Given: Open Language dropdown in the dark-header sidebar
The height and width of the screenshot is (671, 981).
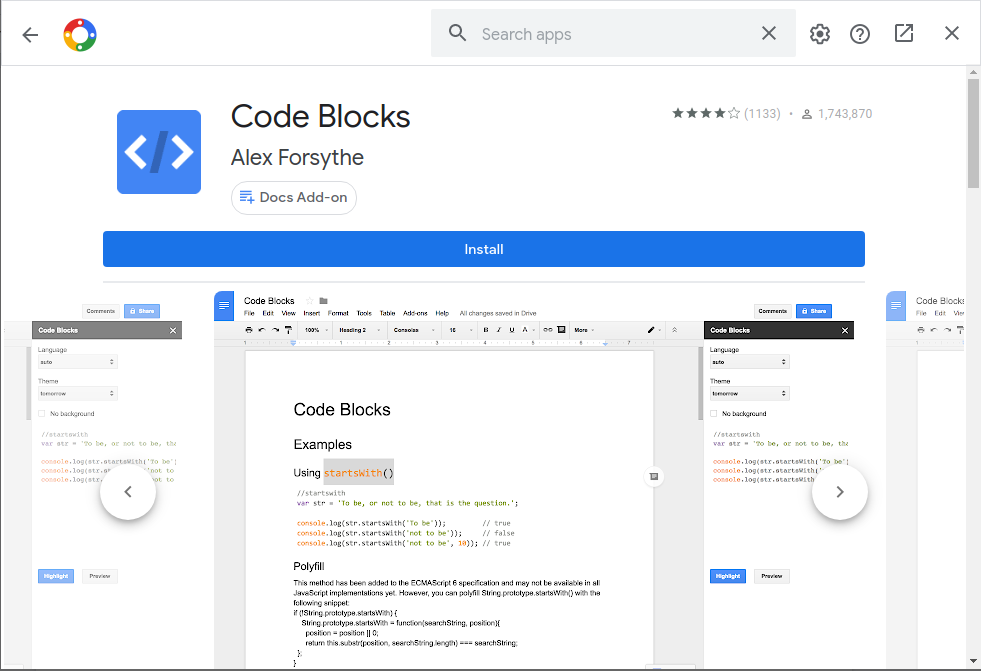Looking at the screenshot, I should coord(750,362).
